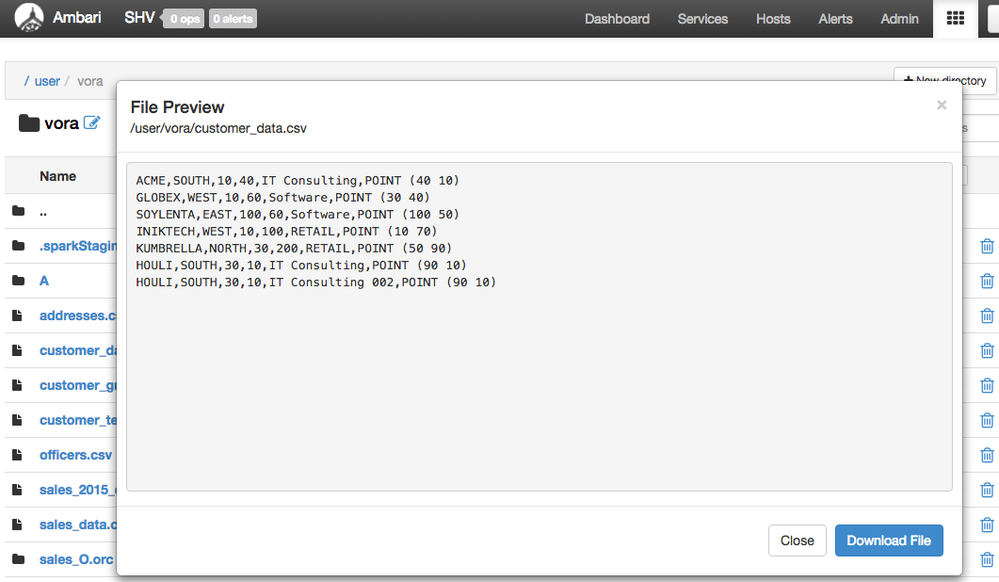The image size is (999, 582).
Task: Click the trash icon for sales_O.orc
Action: [x=987, y=559]
